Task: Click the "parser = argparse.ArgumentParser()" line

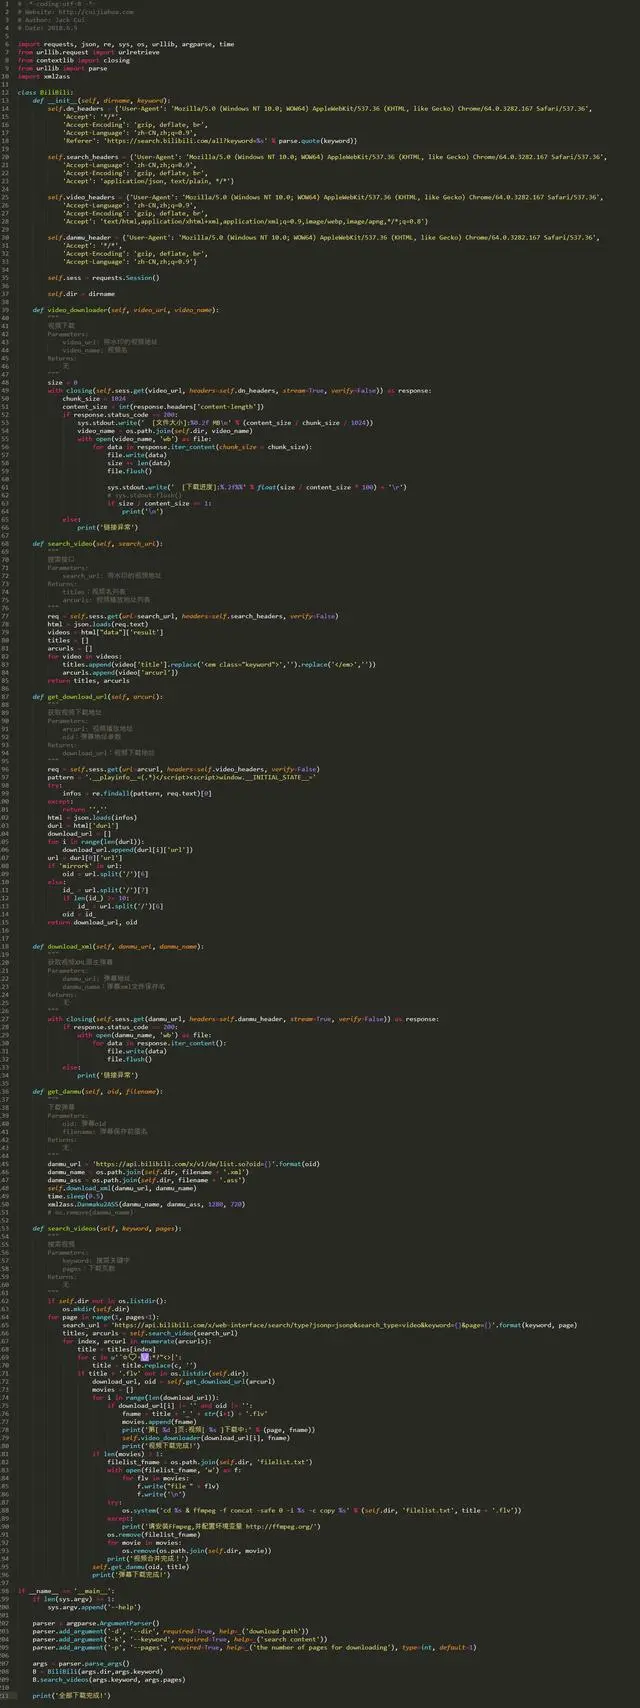Action: (x=95, y=1622)
